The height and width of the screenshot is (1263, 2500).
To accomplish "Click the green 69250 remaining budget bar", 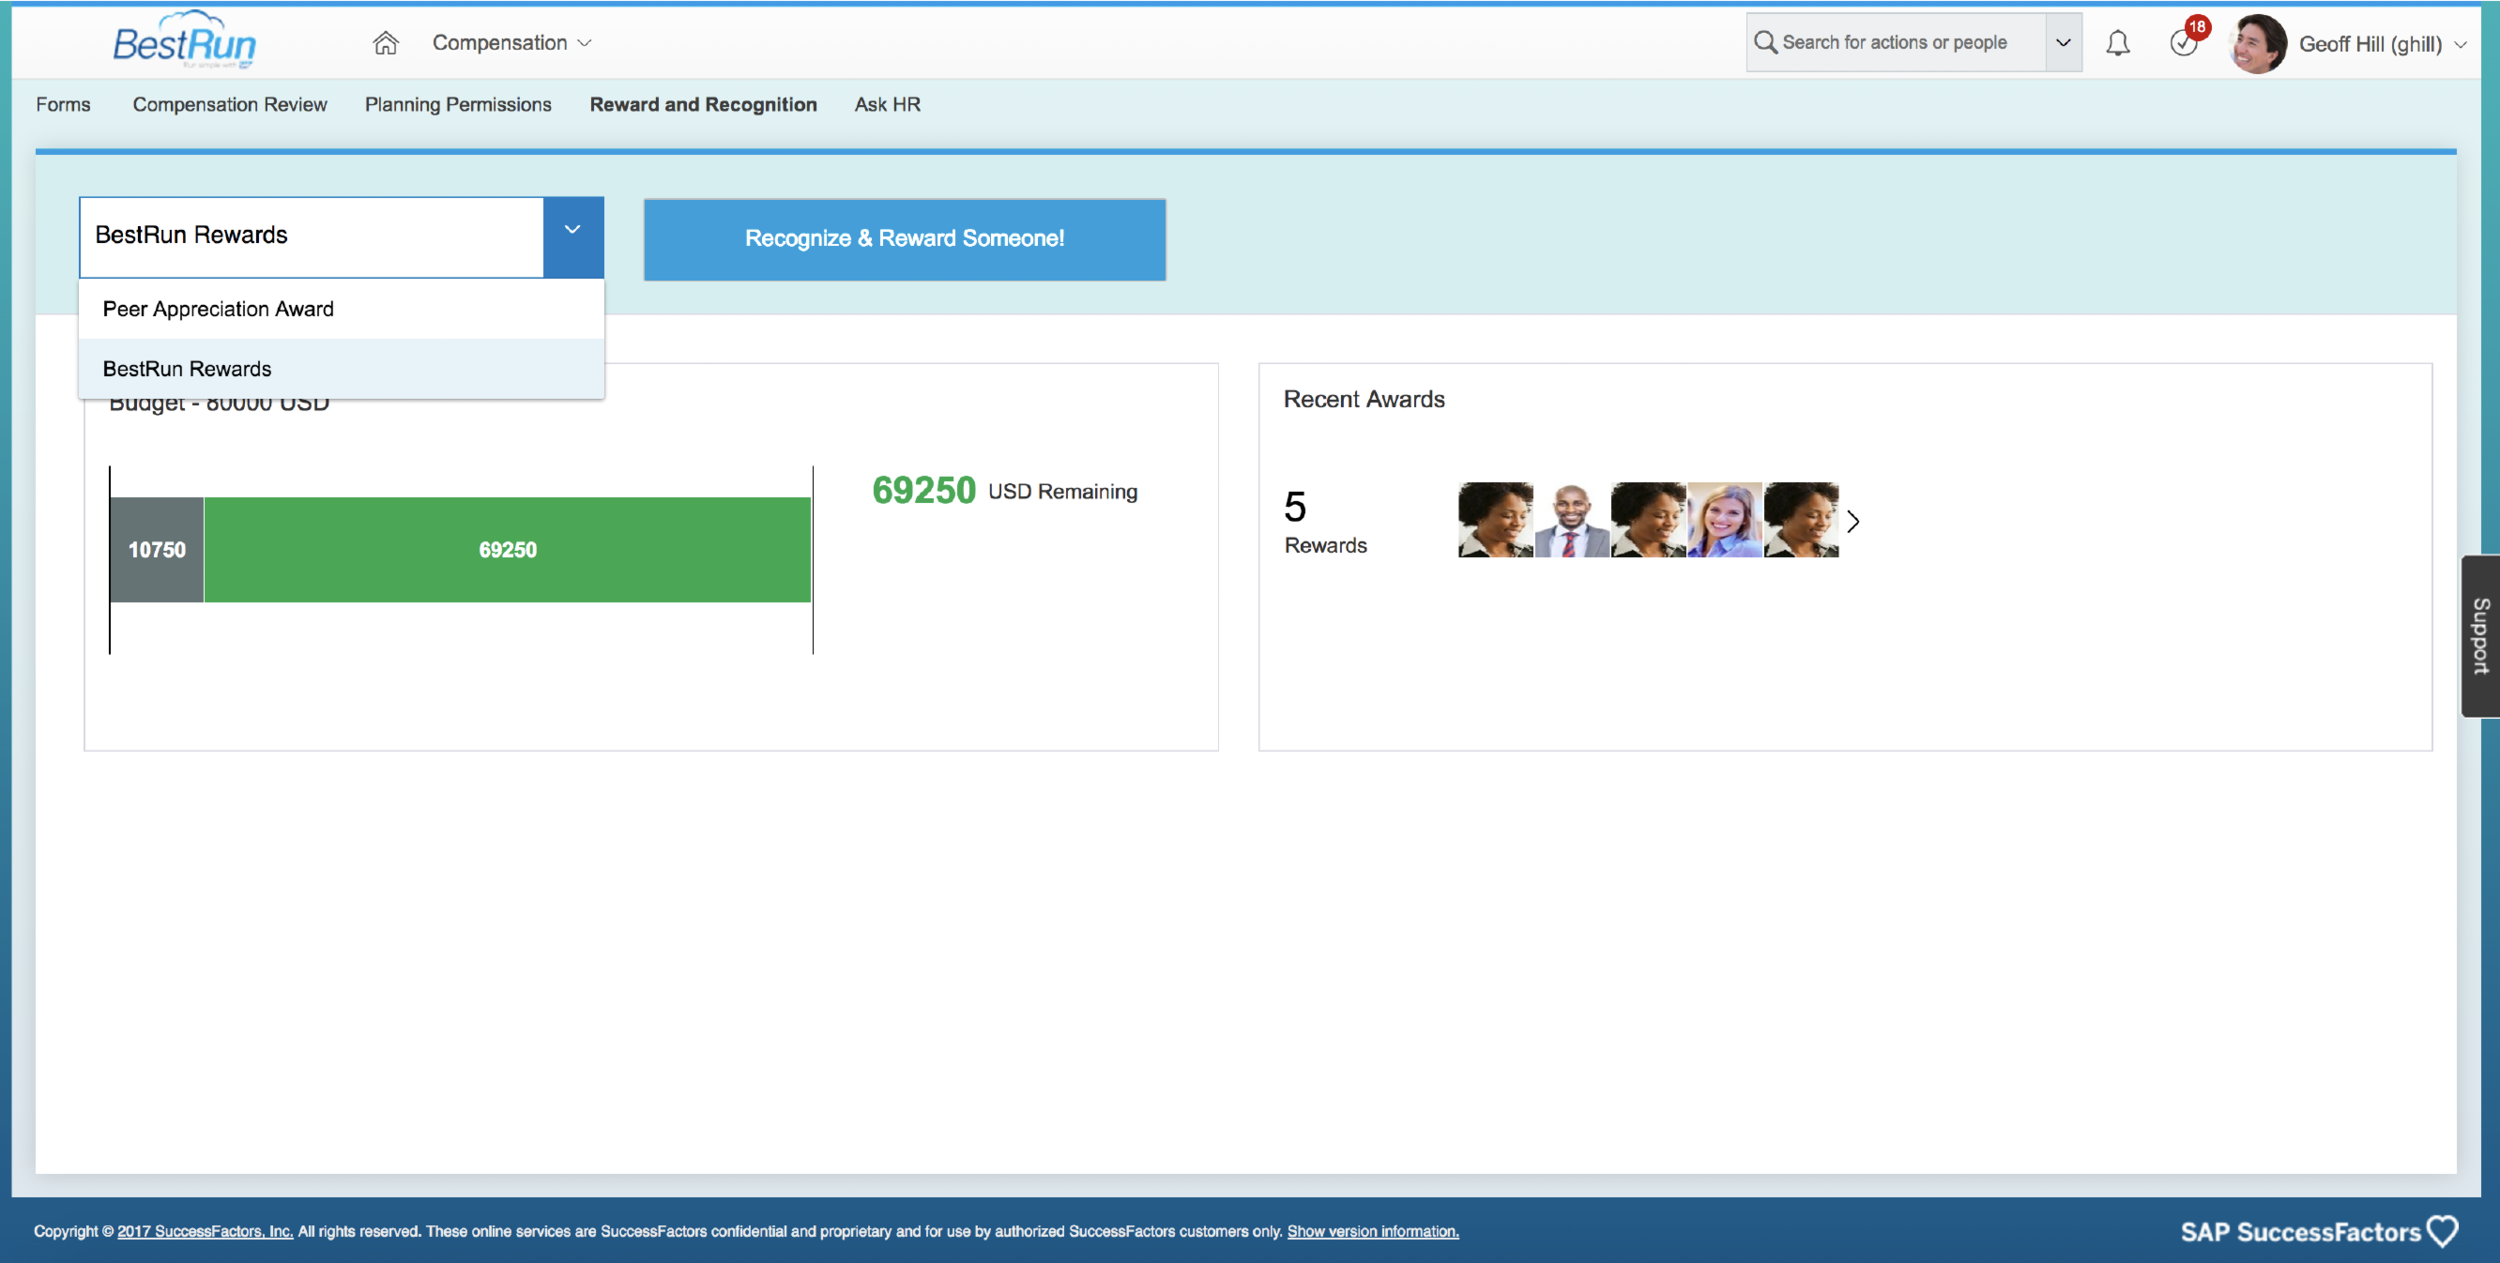I will click(x=507, y=549).
